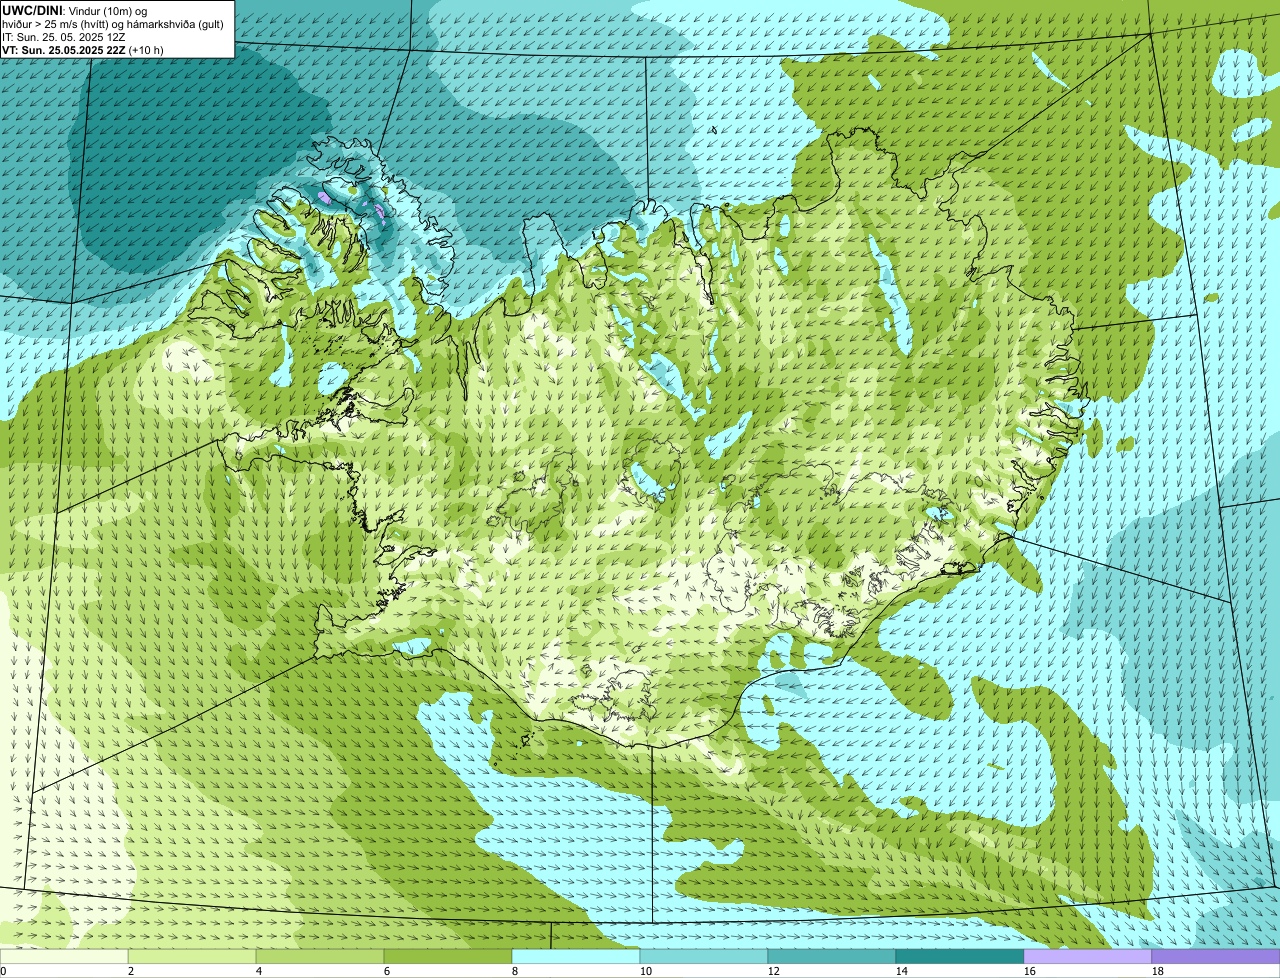Viewport: 1280px width, 978px height.
Task: Select the 'VT: Sun. 25.05.2025 22Z (+10 h)' line
Action: click(83, 49)
